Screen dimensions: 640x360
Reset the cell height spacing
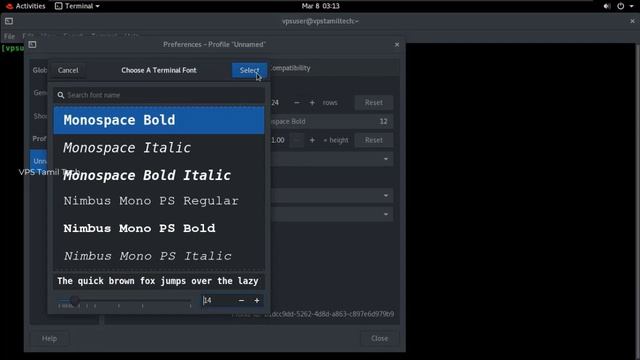tap(373, 140)
